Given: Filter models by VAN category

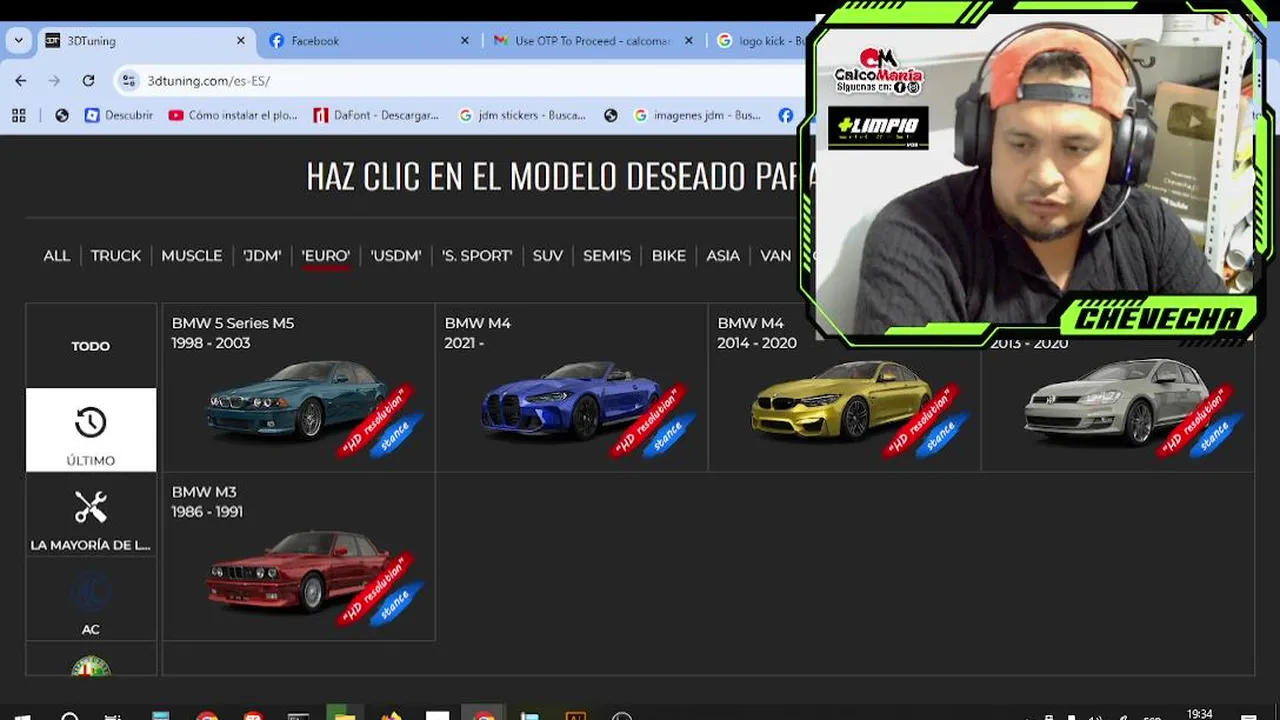Looking at the screenshot, I should [x=776, y=256].
